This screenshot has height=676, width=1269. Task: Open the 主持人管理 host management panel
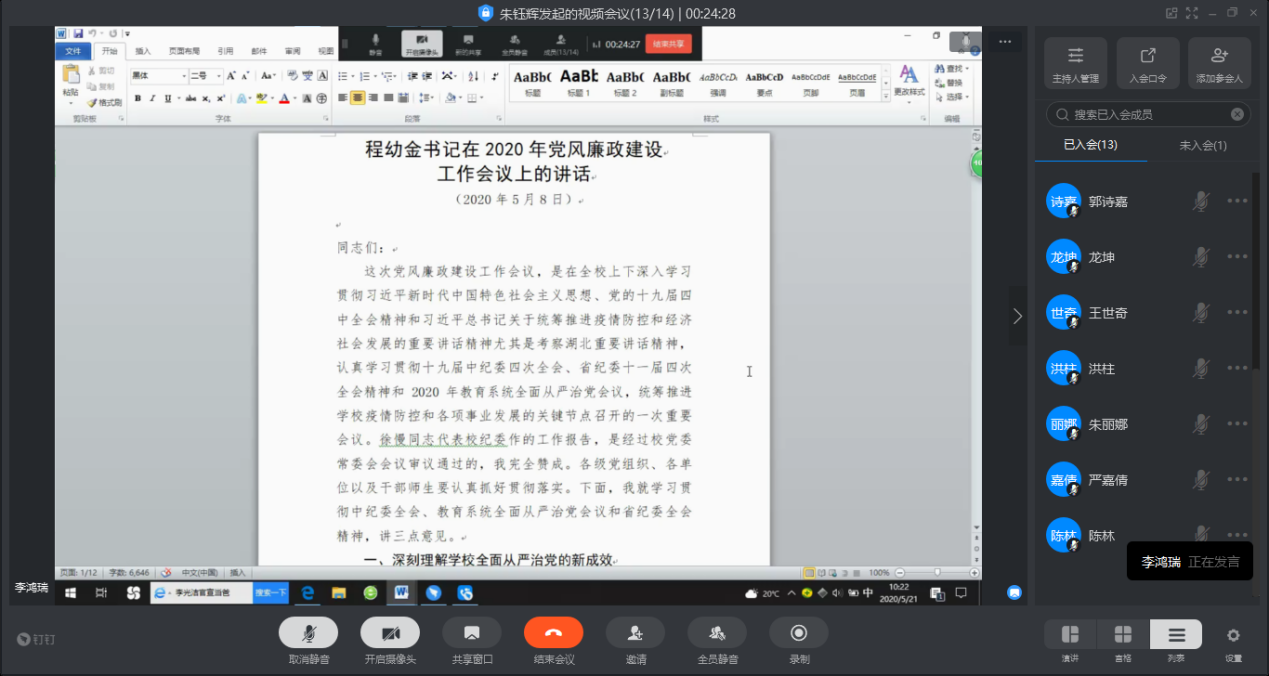pyautogui.click(x=1075, y=63)
